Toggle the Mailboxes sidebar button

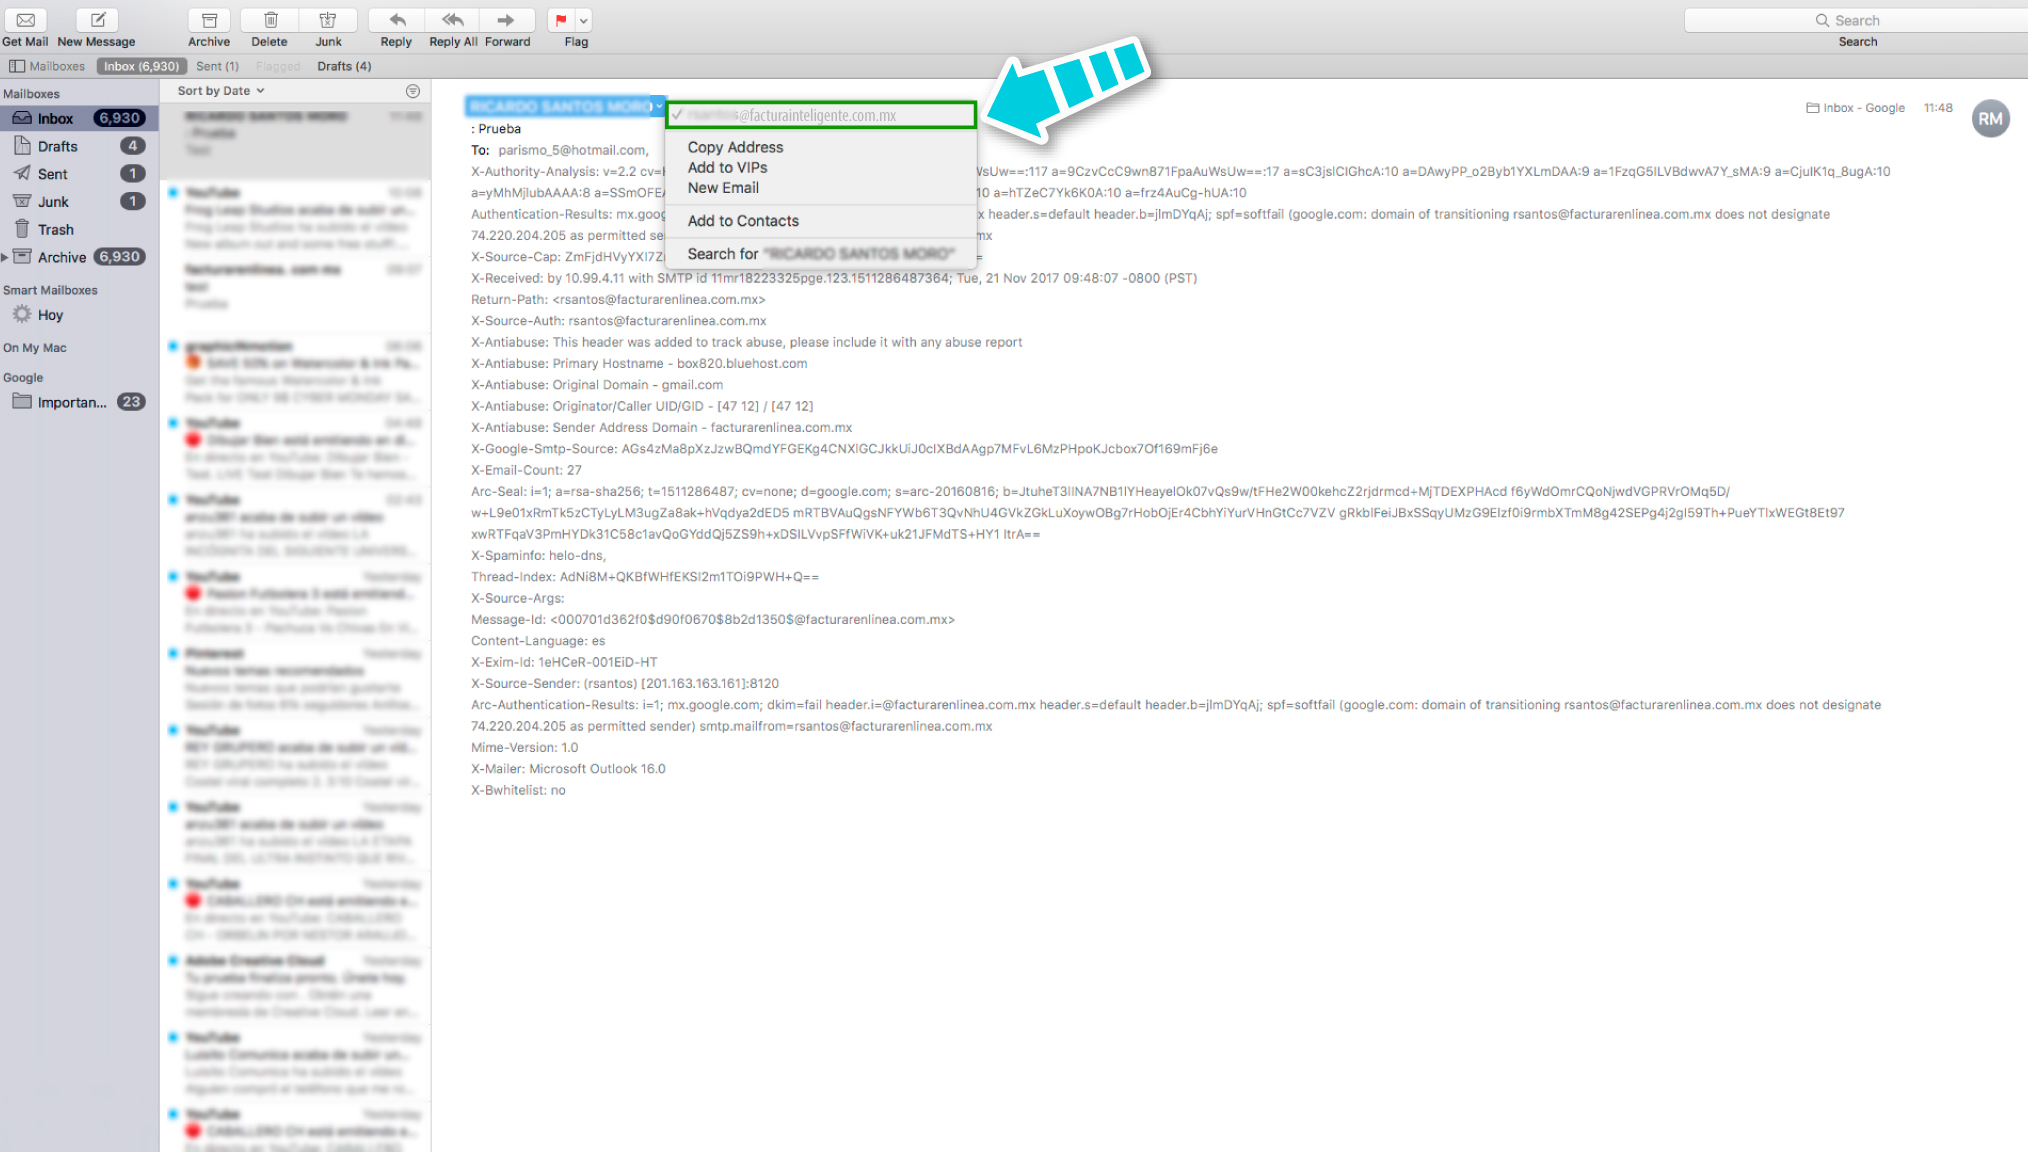pos(47,66)
